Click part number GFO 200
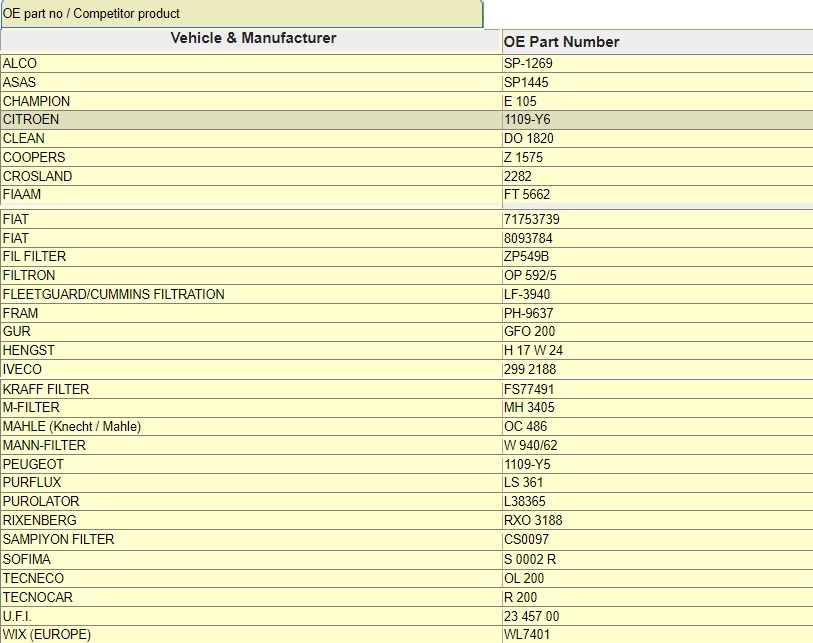This screenshot has height=643, width=813. [529, 331]
